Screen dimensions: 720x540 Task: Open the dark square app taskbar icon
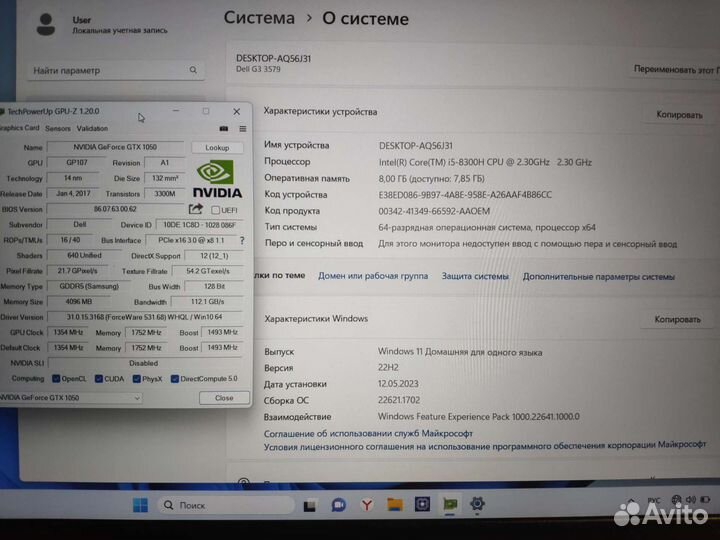(x=422, y=504)
